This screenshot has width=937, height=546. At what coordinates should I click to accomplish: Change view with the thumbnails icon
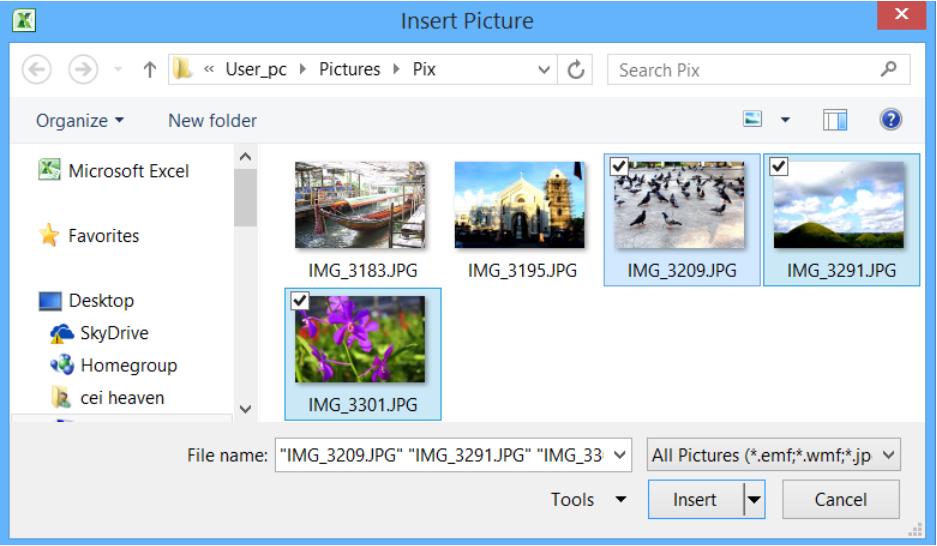(x=752, y=119)
